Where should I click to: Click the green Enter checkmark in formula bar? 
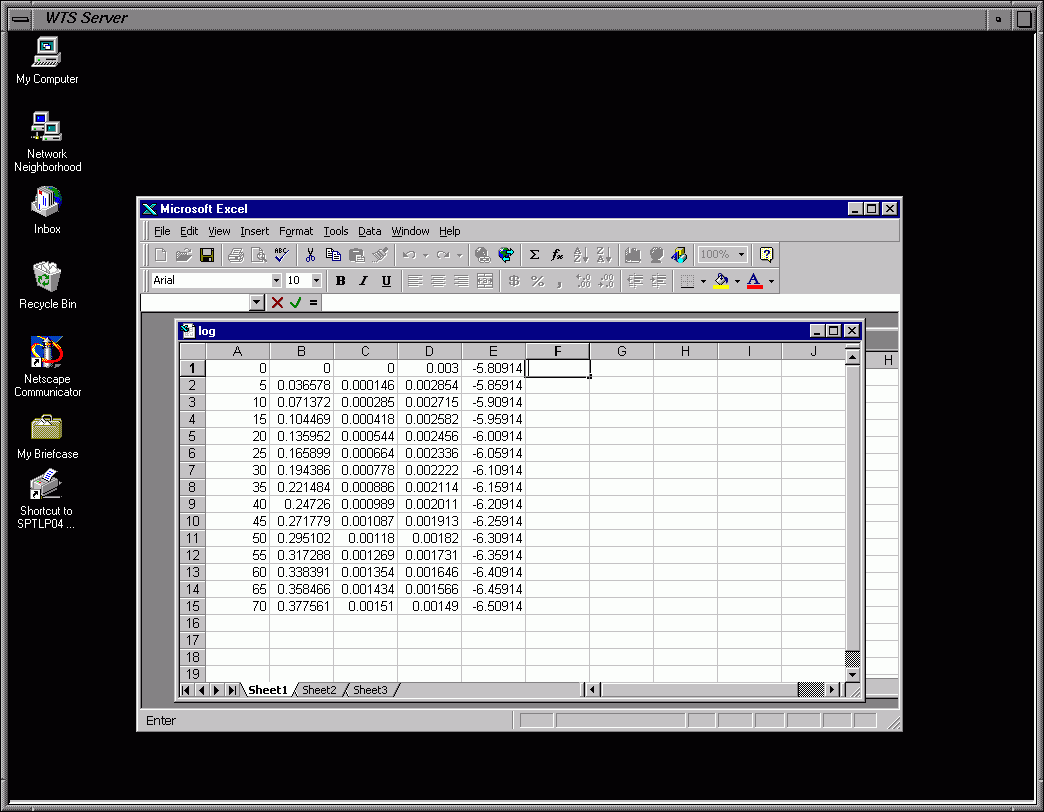(296, 302)
